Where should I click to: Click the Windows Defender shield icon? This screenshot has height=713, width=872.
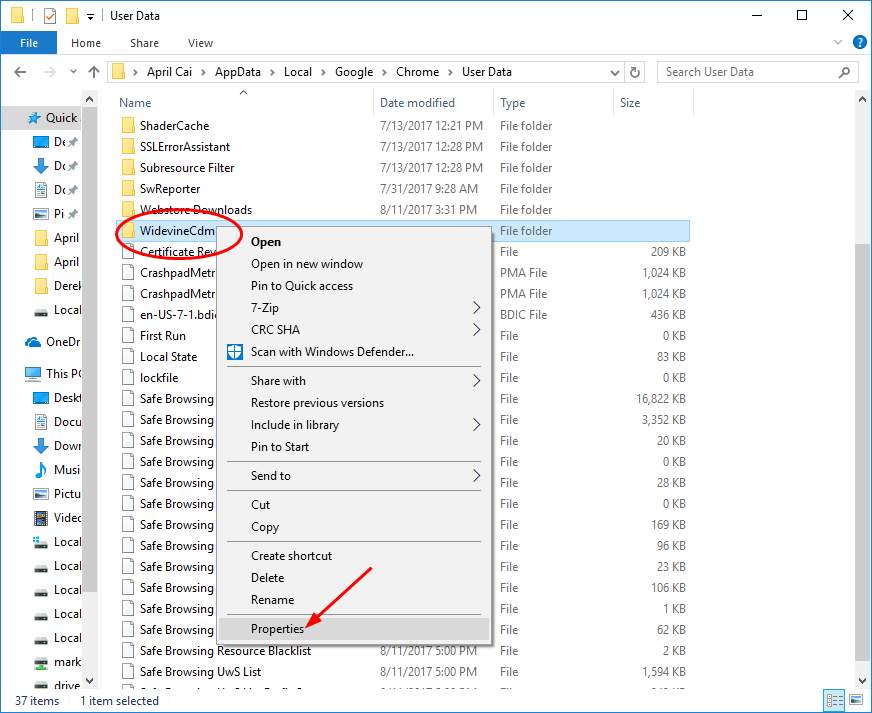point(236,352)
